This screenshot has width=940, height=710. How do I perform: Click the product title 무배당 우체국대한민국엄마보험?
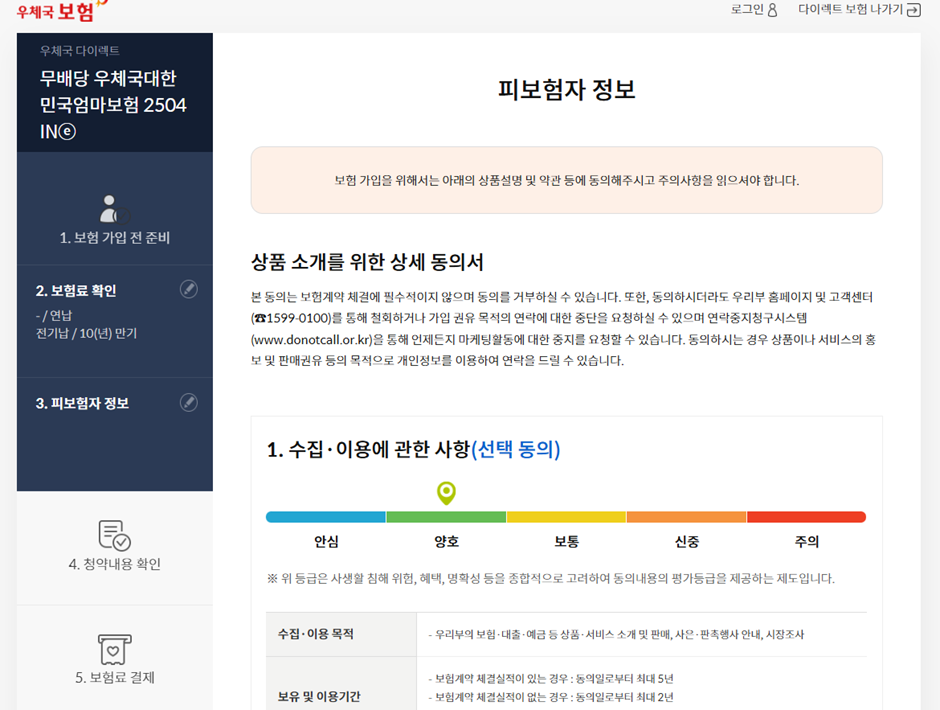(x=113, y=104)
